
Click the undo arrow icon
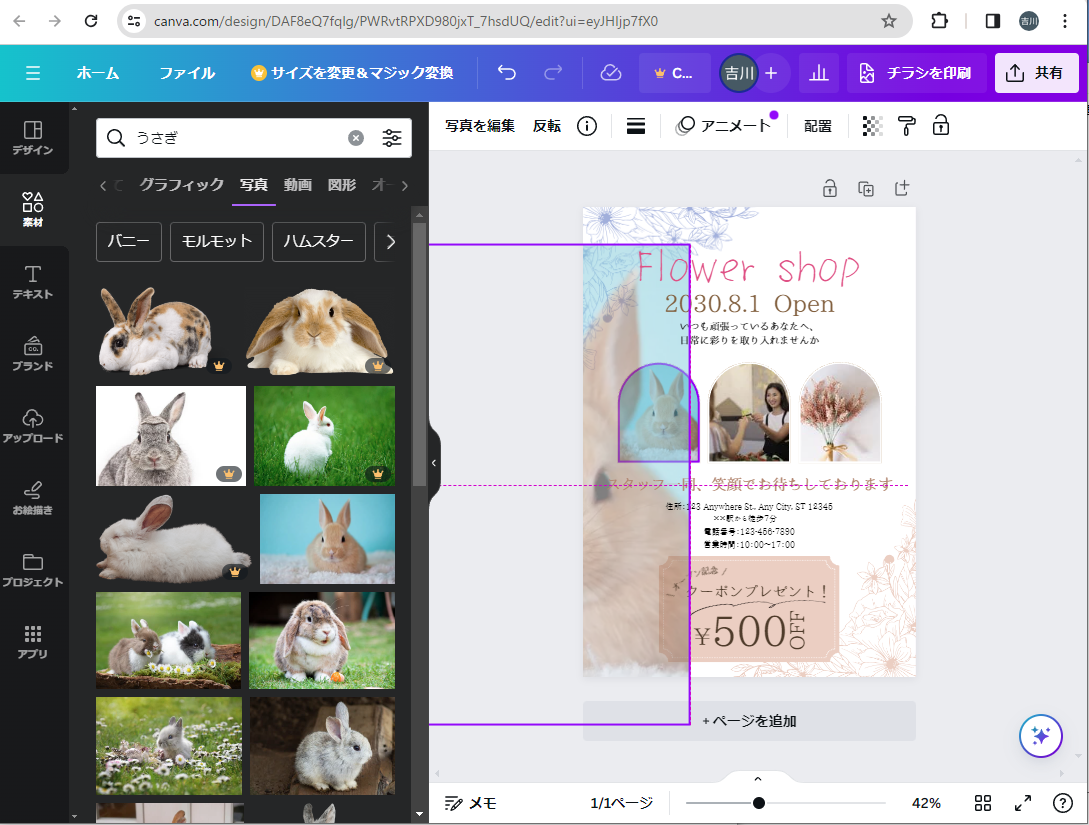click(507, 73)
